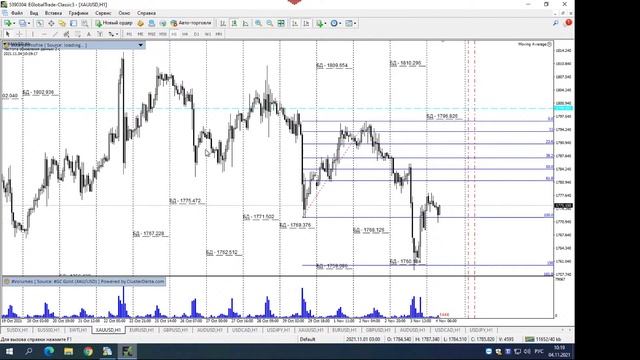The image size is (640, 360).
Task: Select the Text (A) tool
Action: [x=89, y=34]
